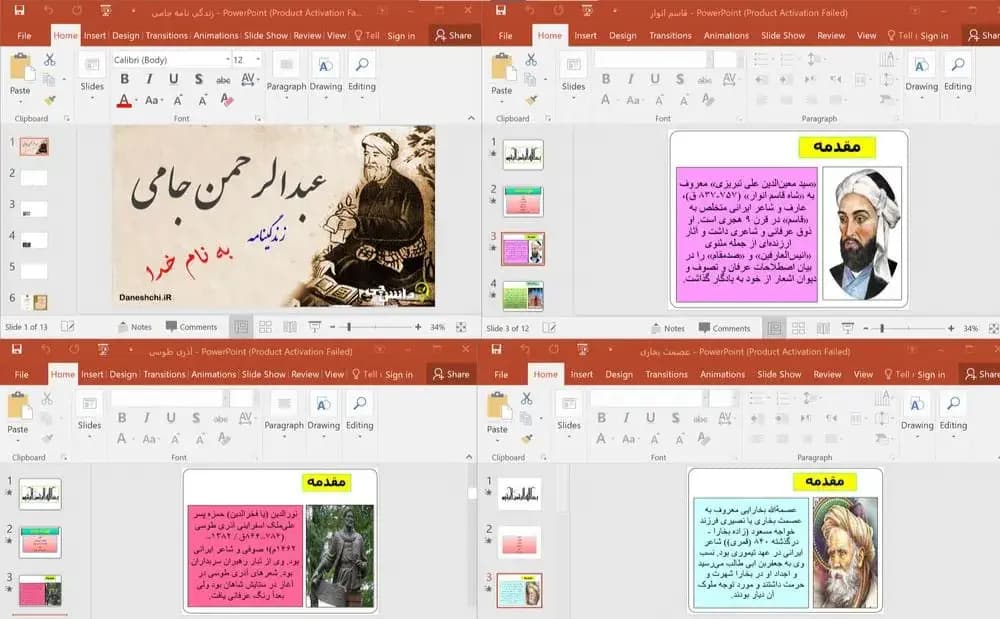This screenshot has height=619, width=1000.
Task: Click the Paste icon in the bottom-left window
Action: tap(18, 406)
